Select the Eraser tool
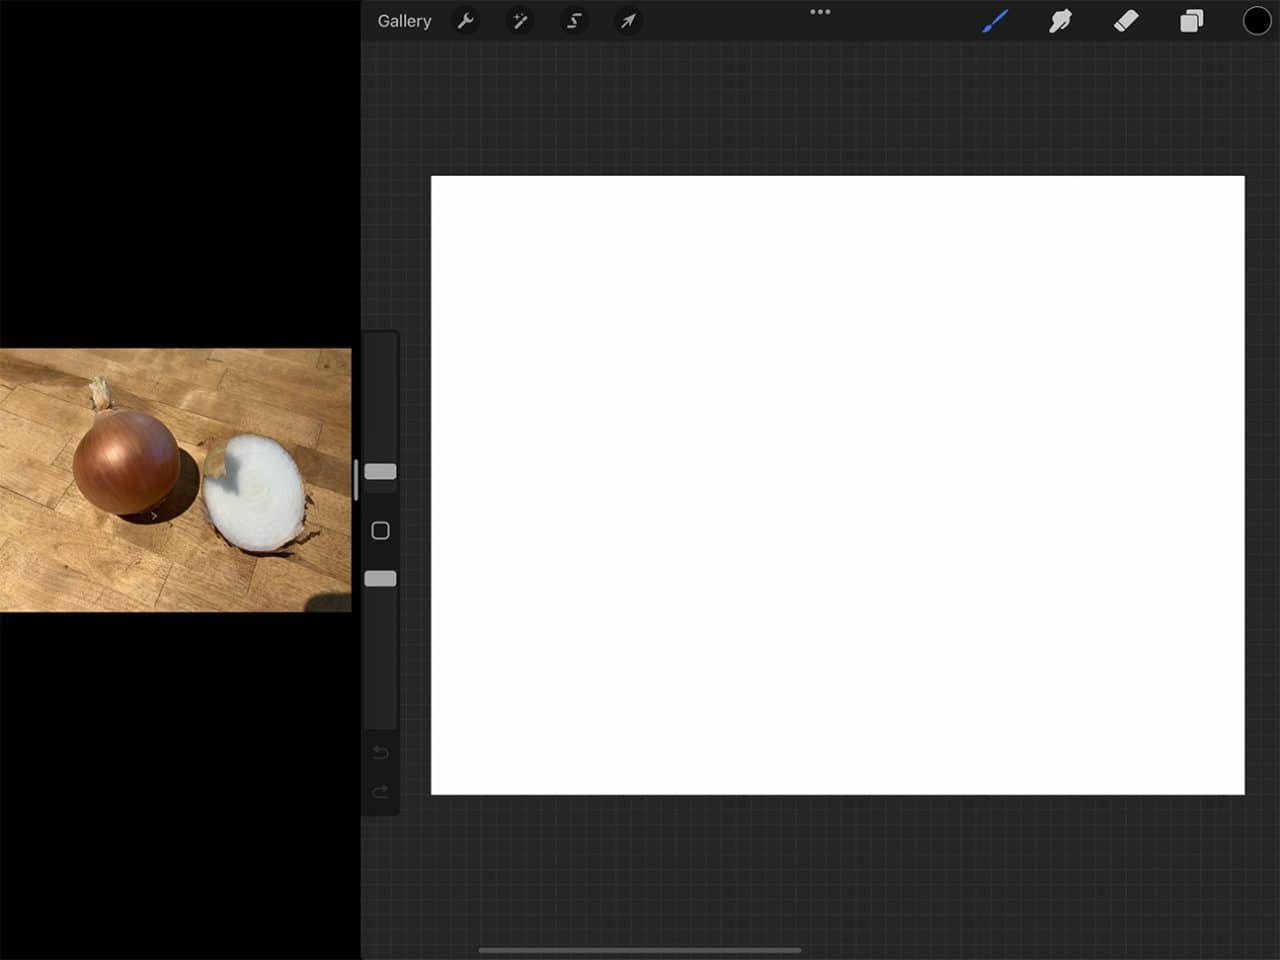This screenshot has height=960, width=1280. click(1125, 21)
